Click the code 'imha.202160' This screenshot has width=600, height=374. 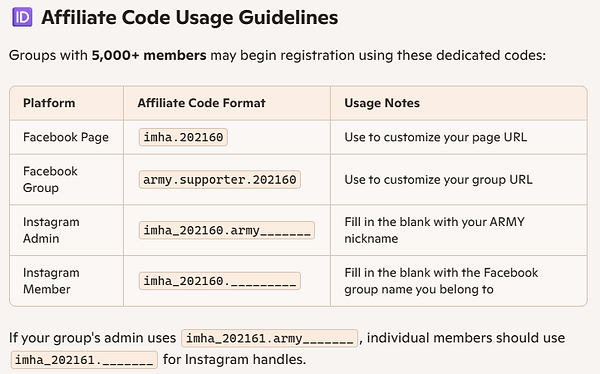click(x=183, y=137)
